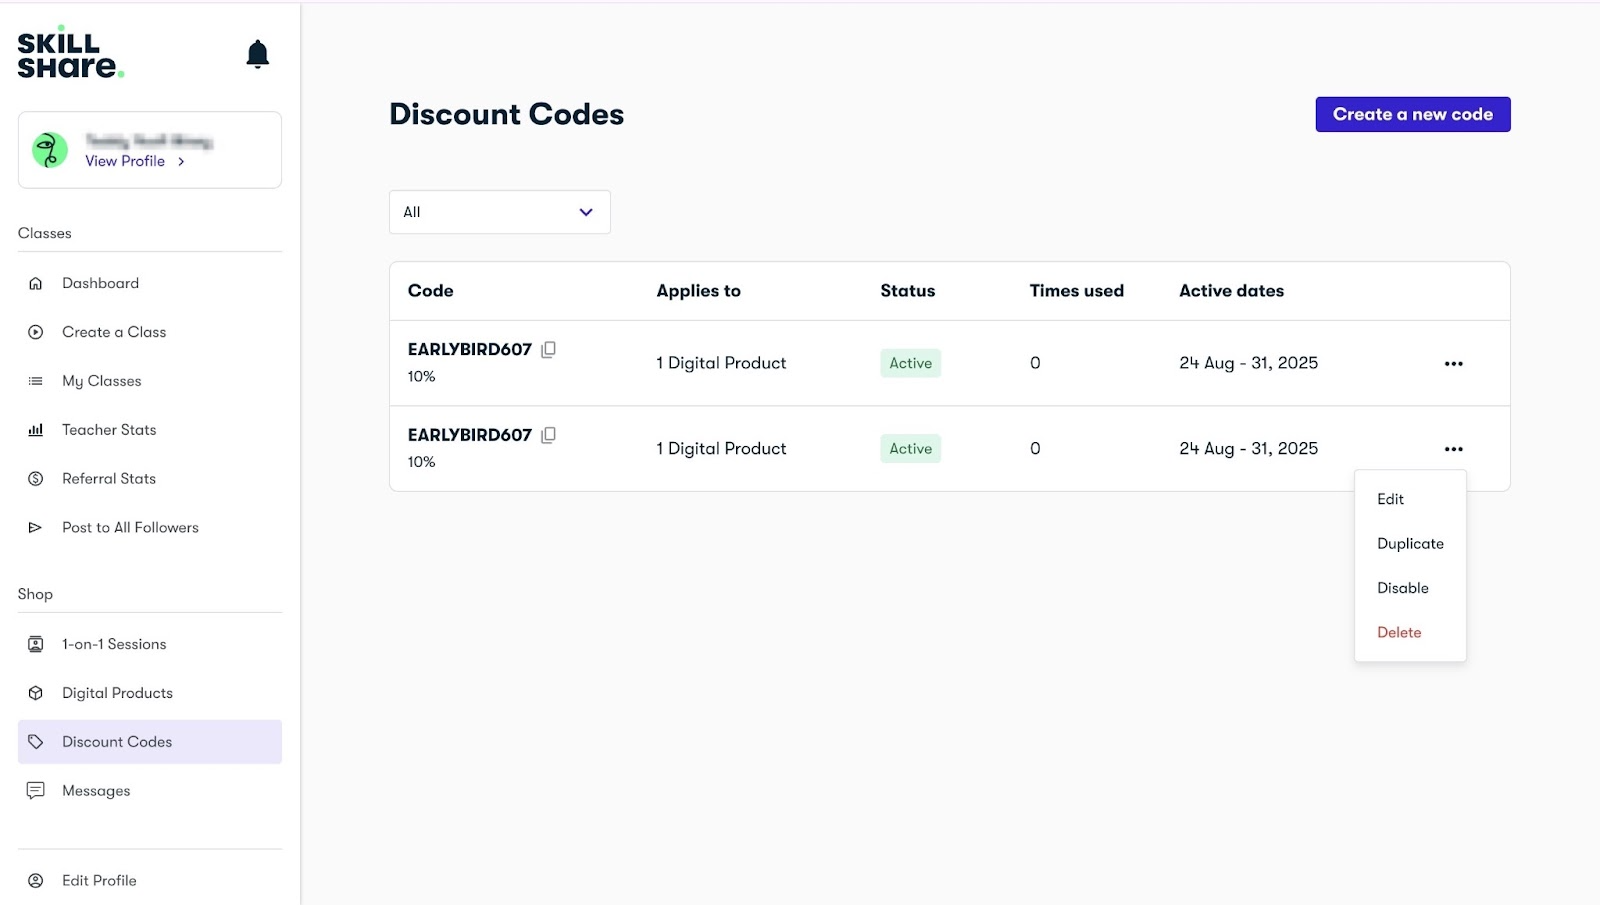Choose Edit from the context menu
This screenshot has height=905, width=1600.
pos(1390,499)
